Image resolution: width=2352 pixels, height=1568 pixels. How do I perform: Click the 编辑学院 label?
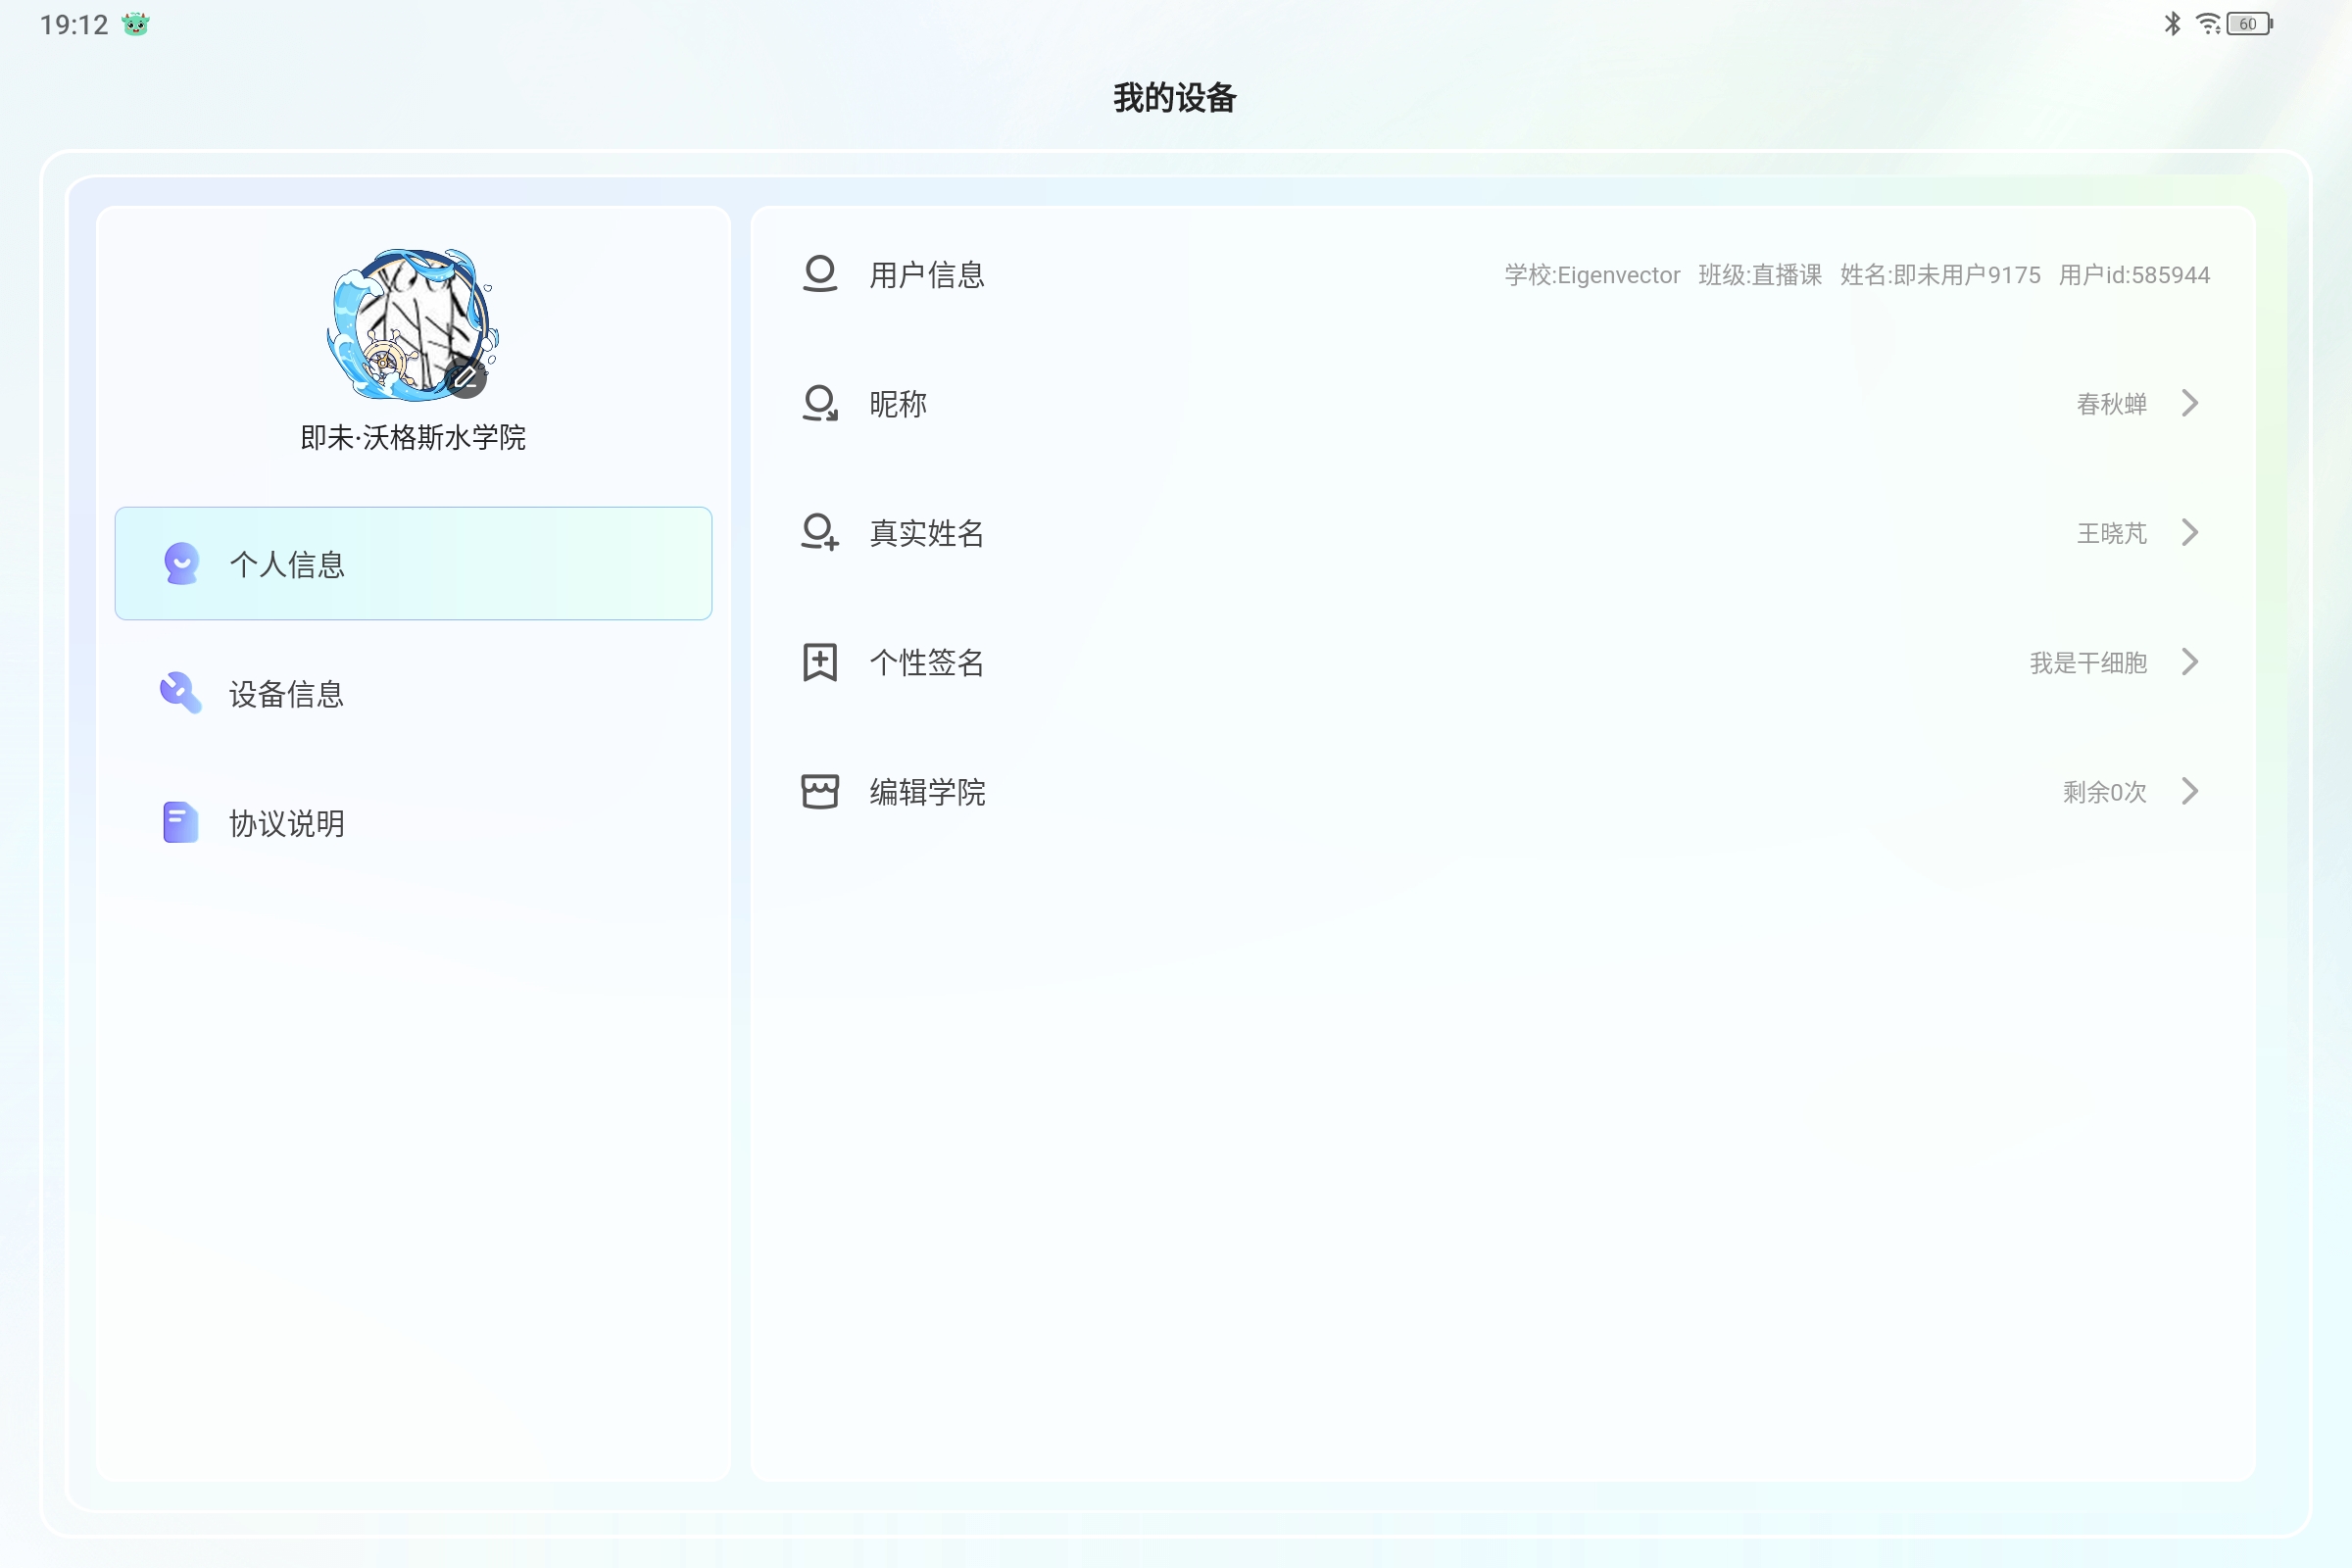coord(927,792)
